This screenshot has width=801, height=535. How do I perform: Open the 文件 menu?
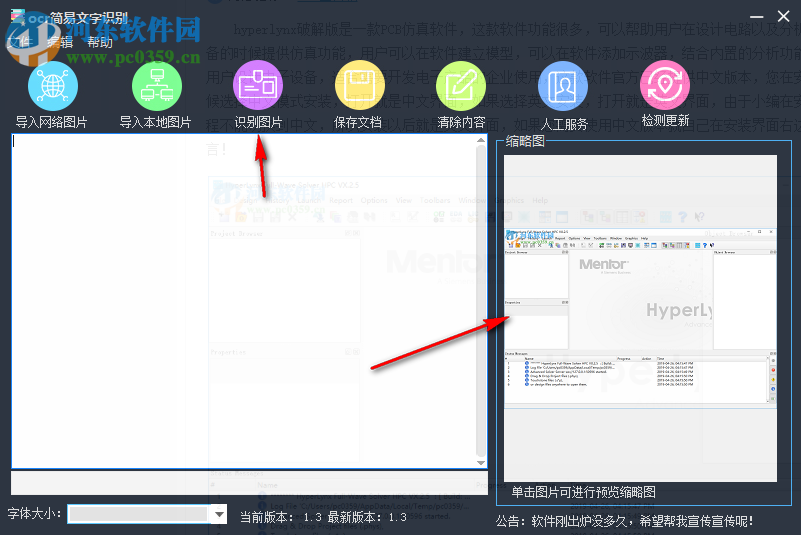[19, 42]
